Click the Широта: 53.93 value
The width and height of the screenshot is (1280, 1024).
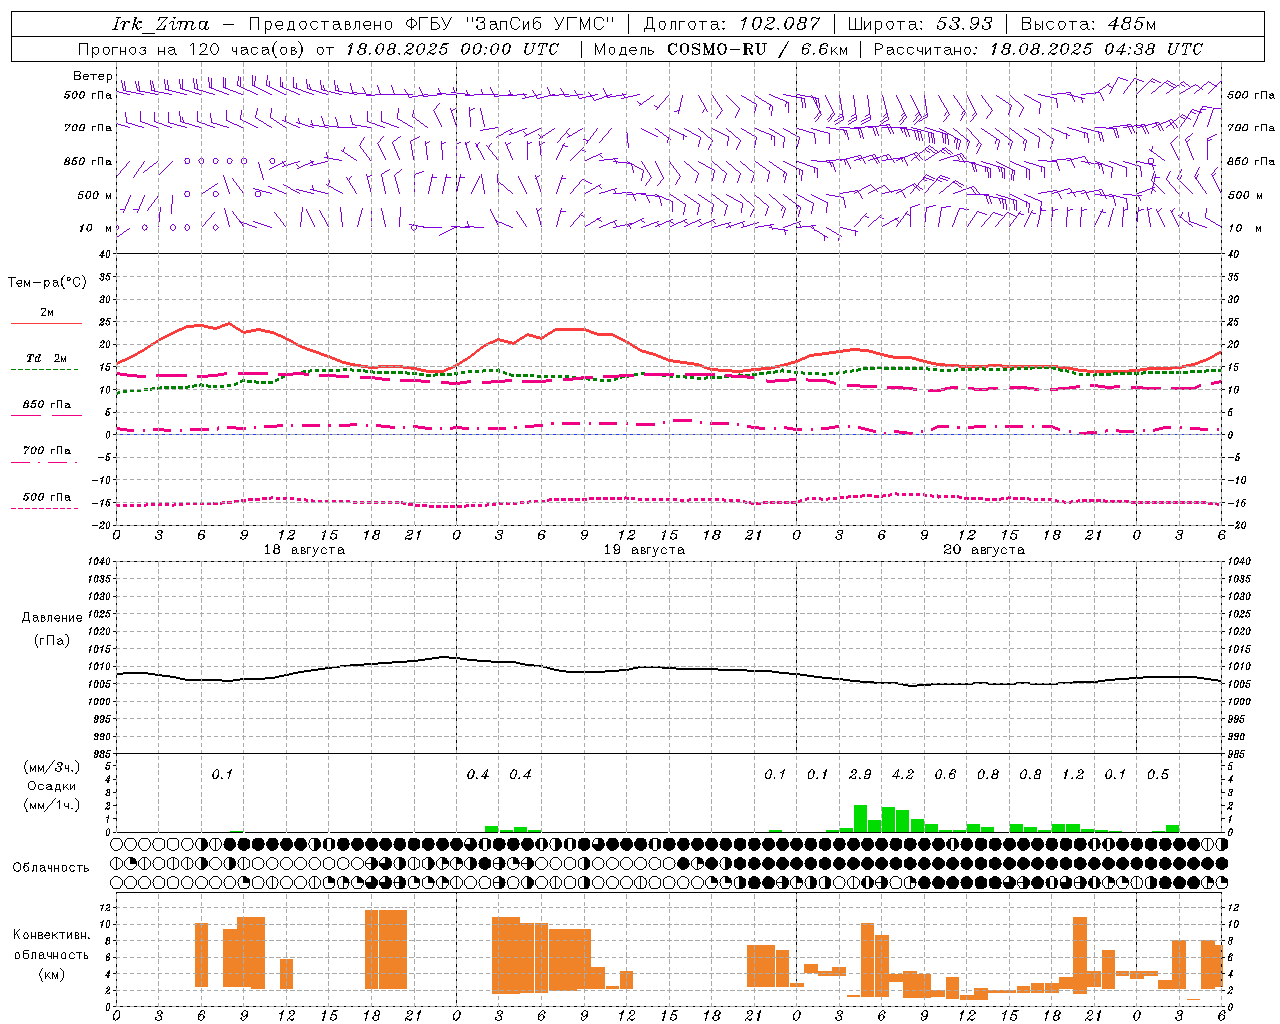tap(920, 24)
